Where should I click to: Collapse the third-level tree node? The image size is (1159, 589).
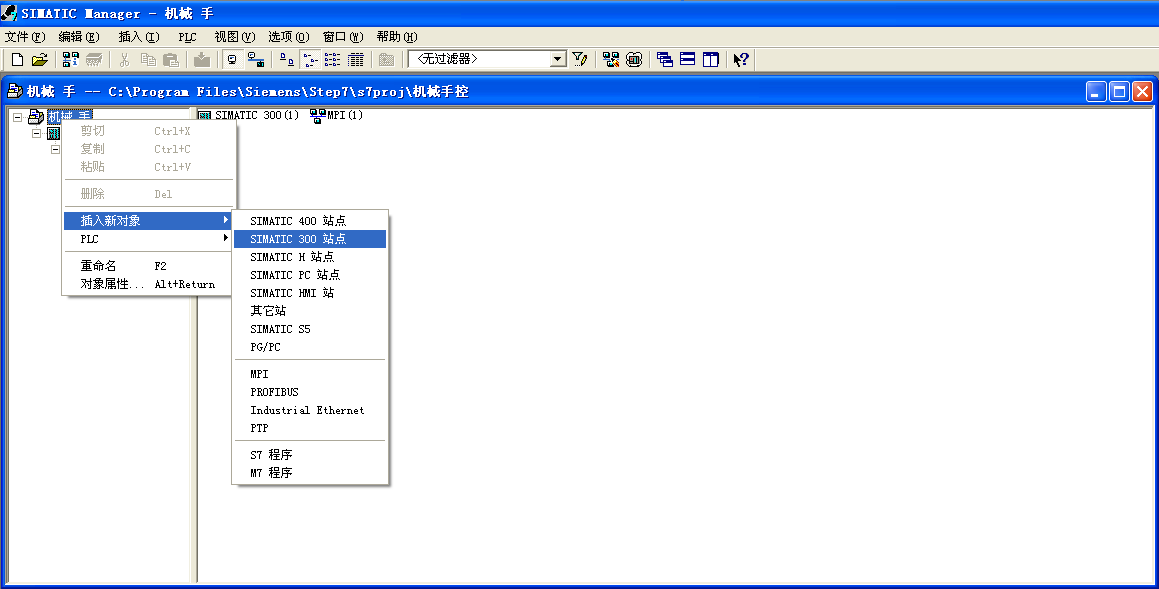click(x=55, y=149)
